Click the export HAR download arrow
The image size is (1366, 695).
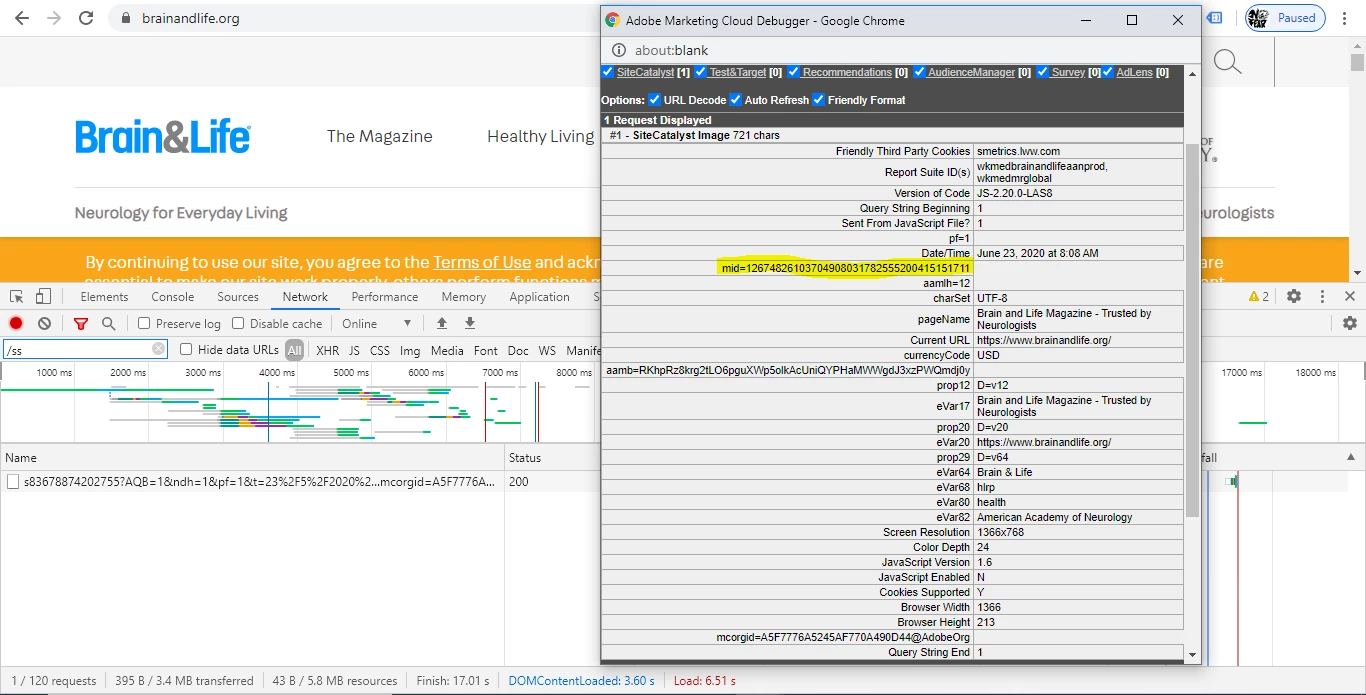[469, 323]
